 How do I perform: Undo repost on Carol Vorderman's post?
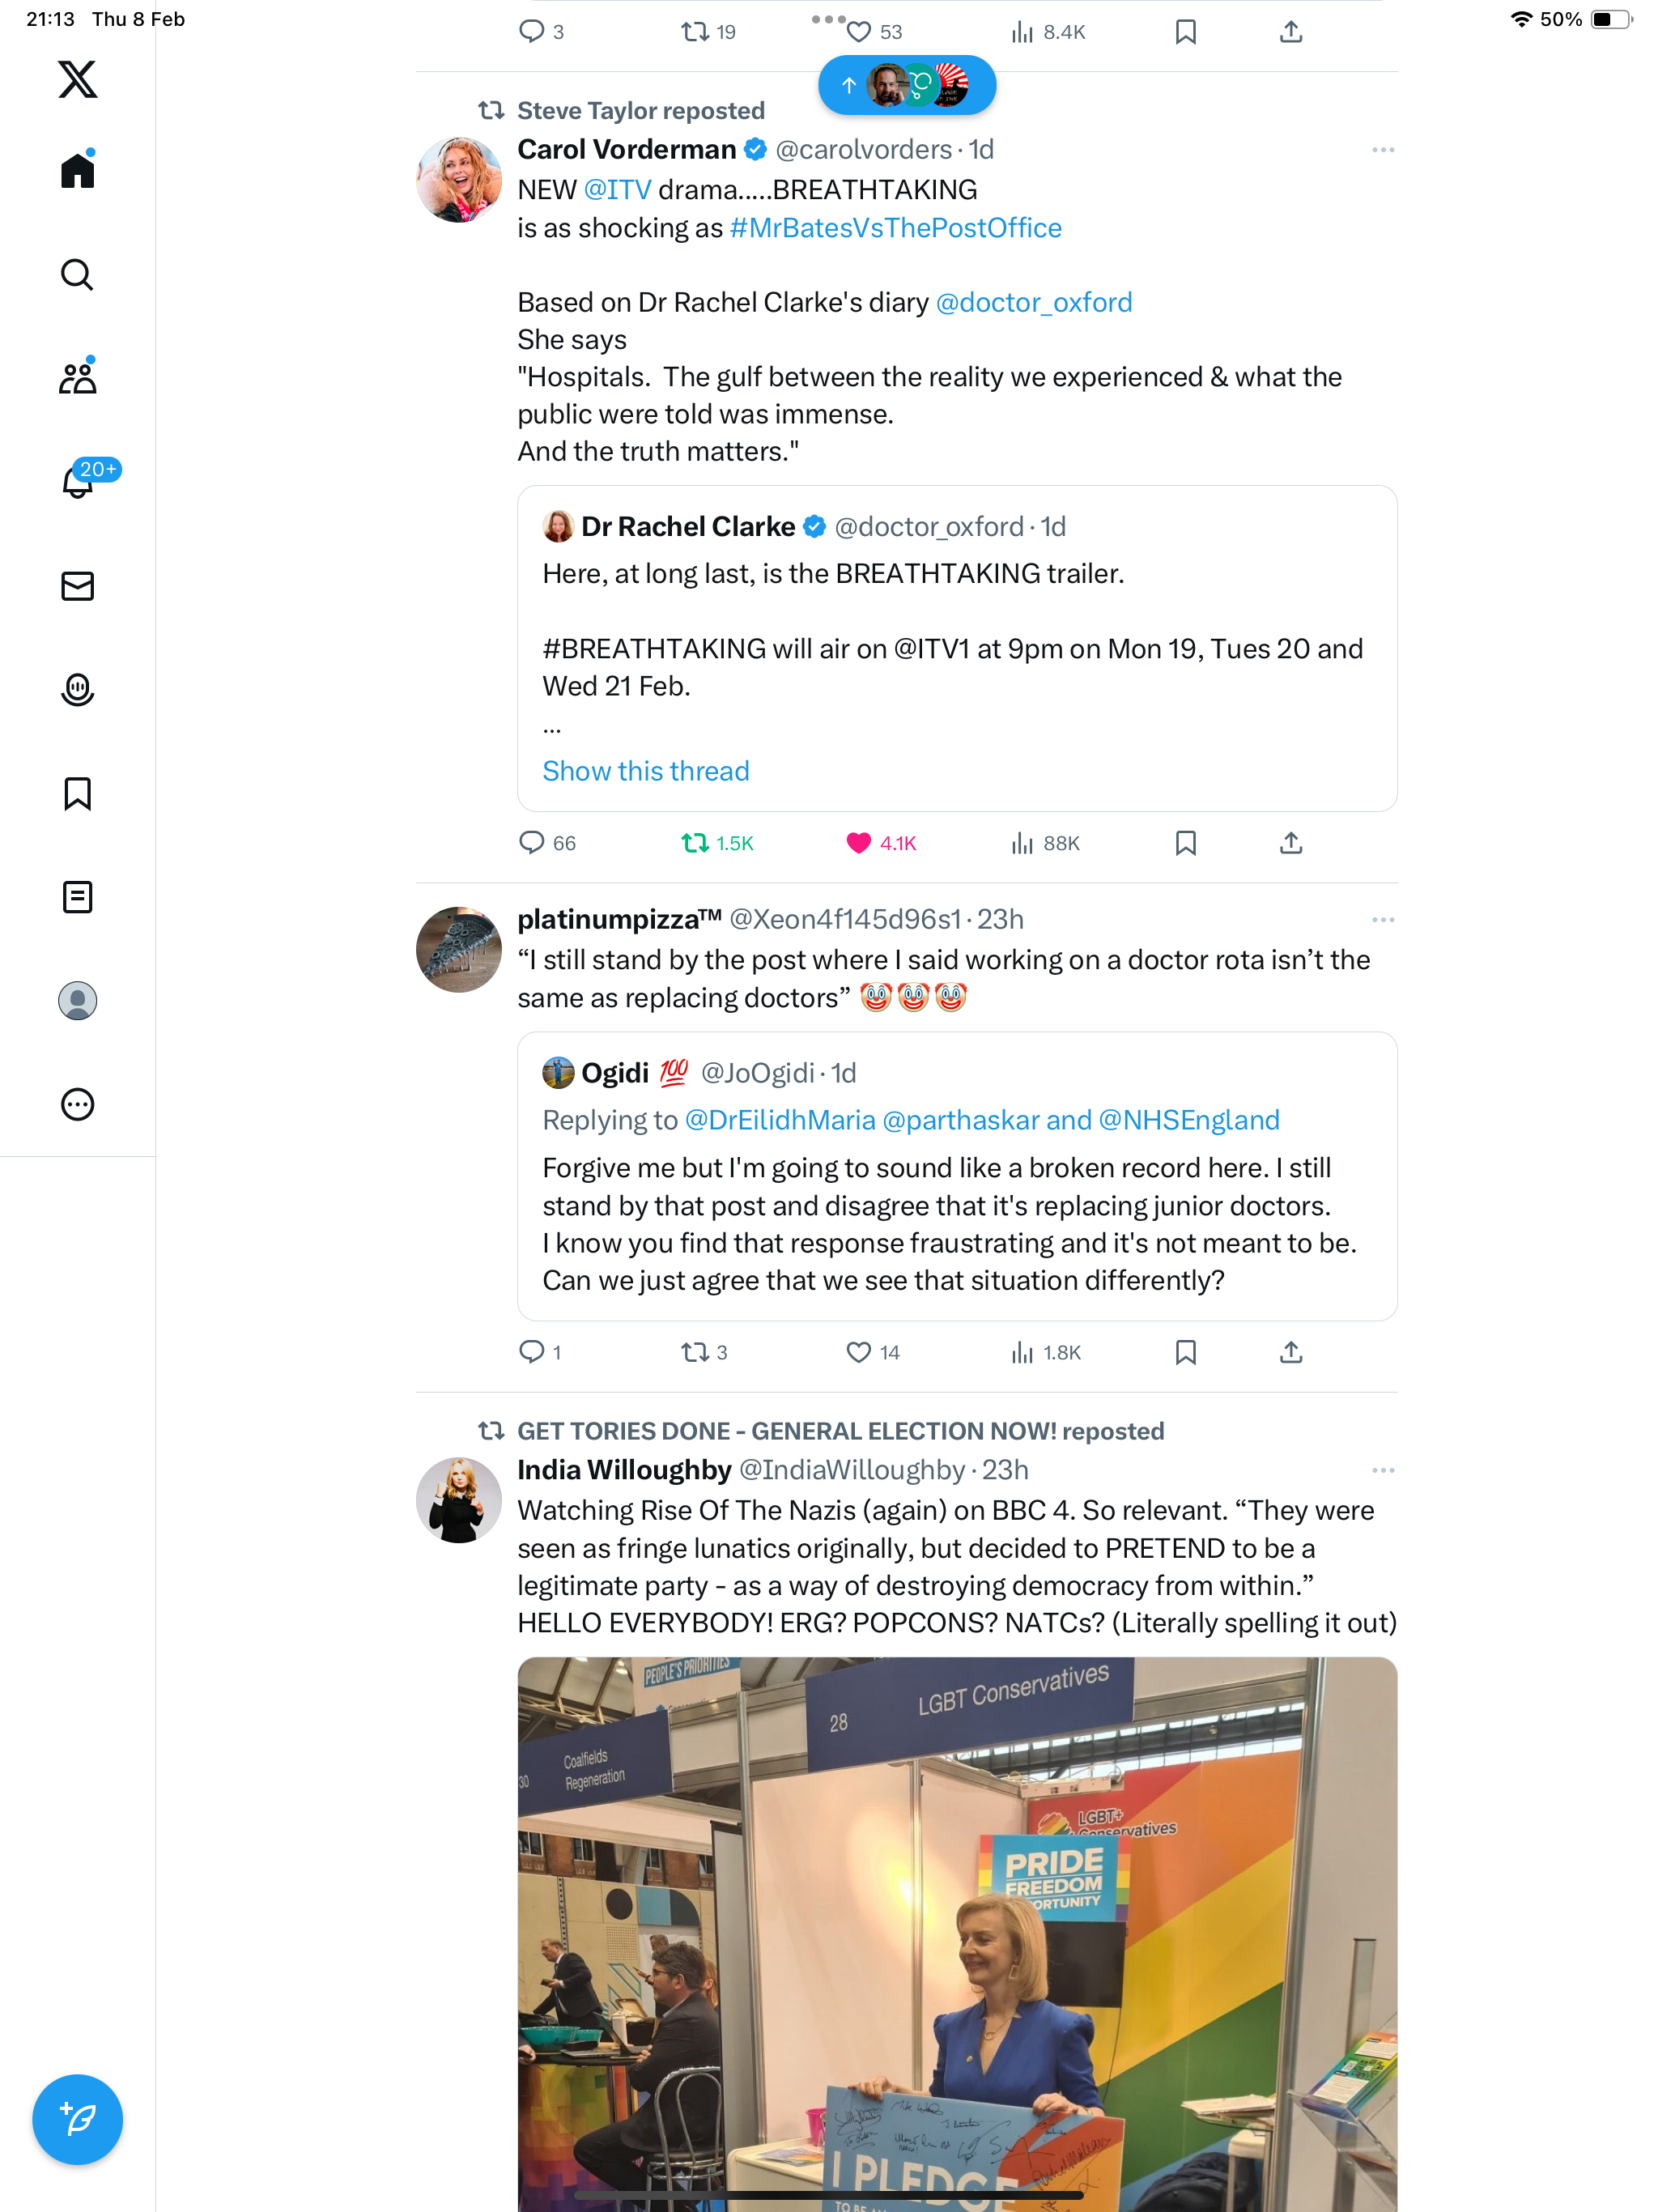point(717,843)
